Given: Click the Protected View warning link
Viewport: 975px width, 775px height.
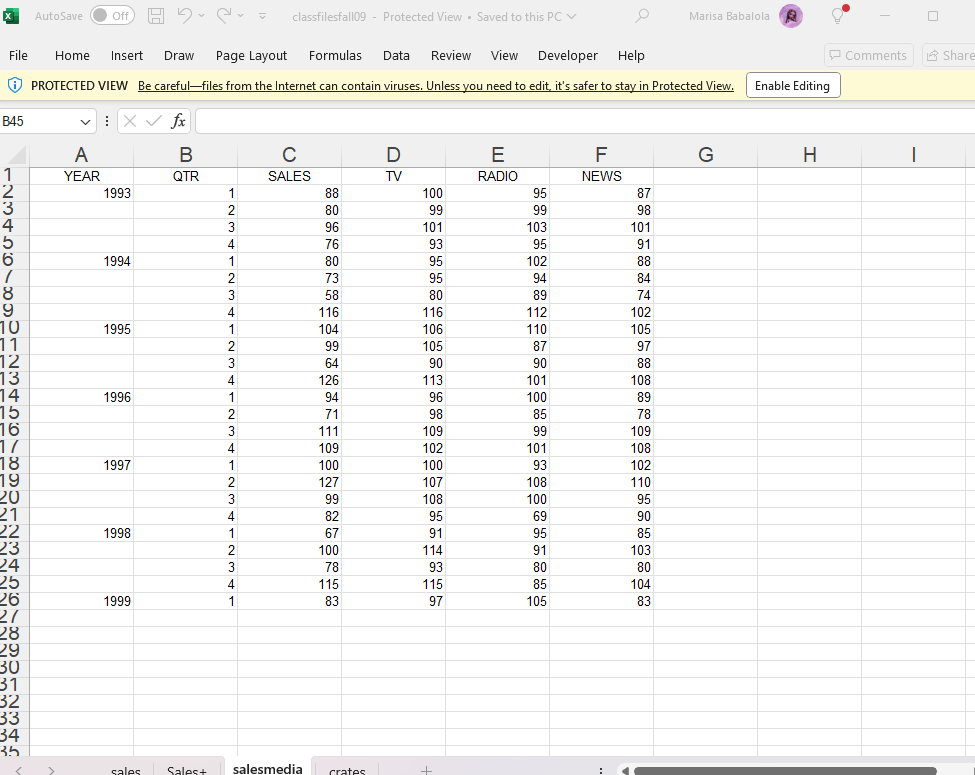Looking at the screenshot, I should tap(435, 85).
